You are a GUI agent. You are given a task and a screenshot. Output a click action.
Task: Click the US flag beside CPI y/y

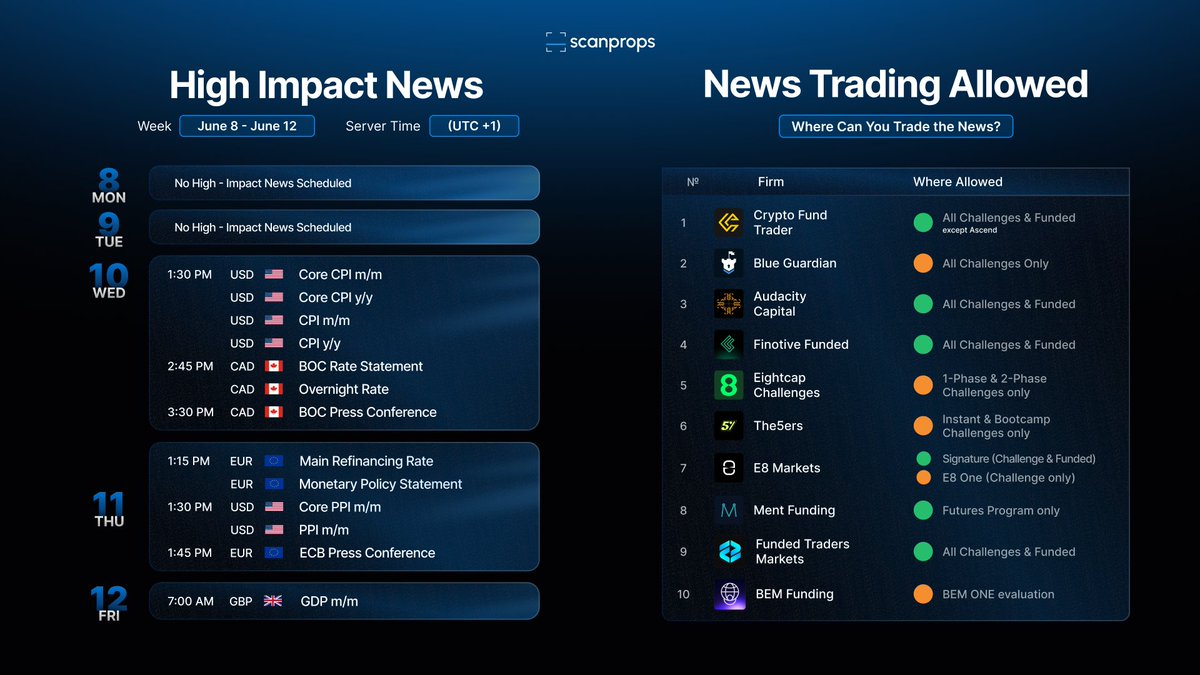click(x=274, y=343)
